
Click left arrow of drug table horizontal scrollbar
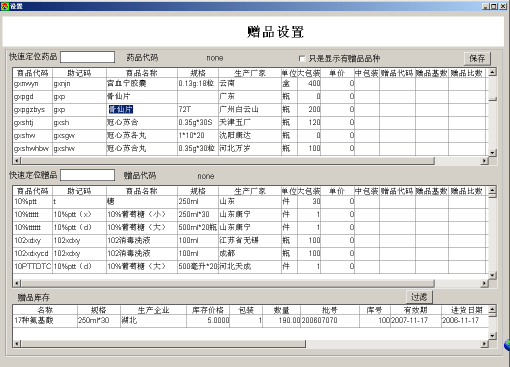tap(17, 161)
